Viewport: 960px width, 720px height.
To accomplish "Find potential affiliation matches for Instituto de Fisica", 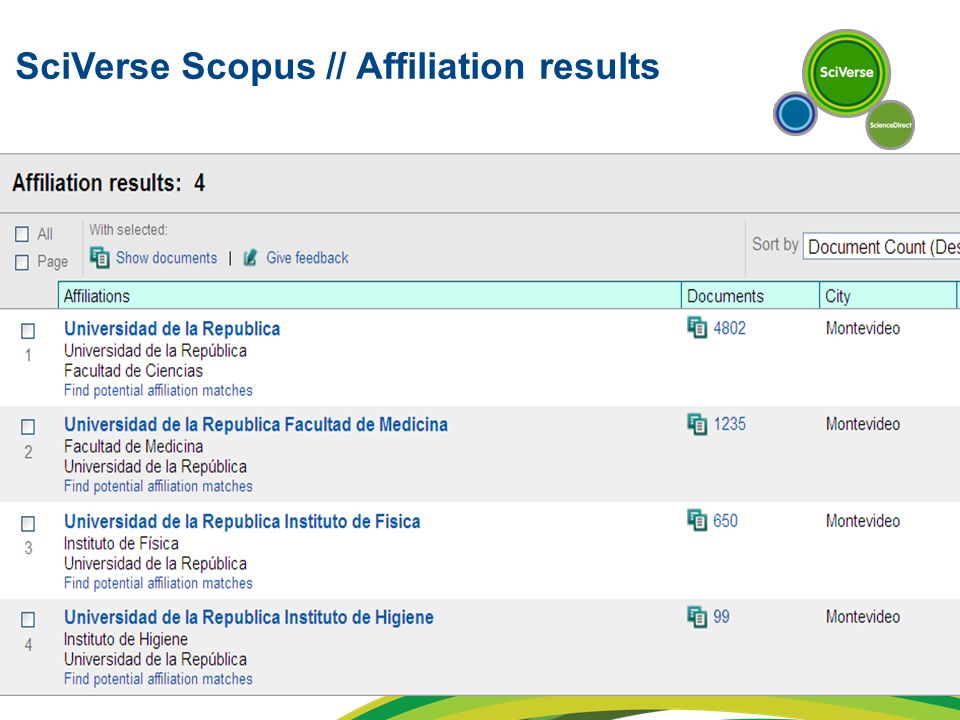I will (x=158, y=583).
